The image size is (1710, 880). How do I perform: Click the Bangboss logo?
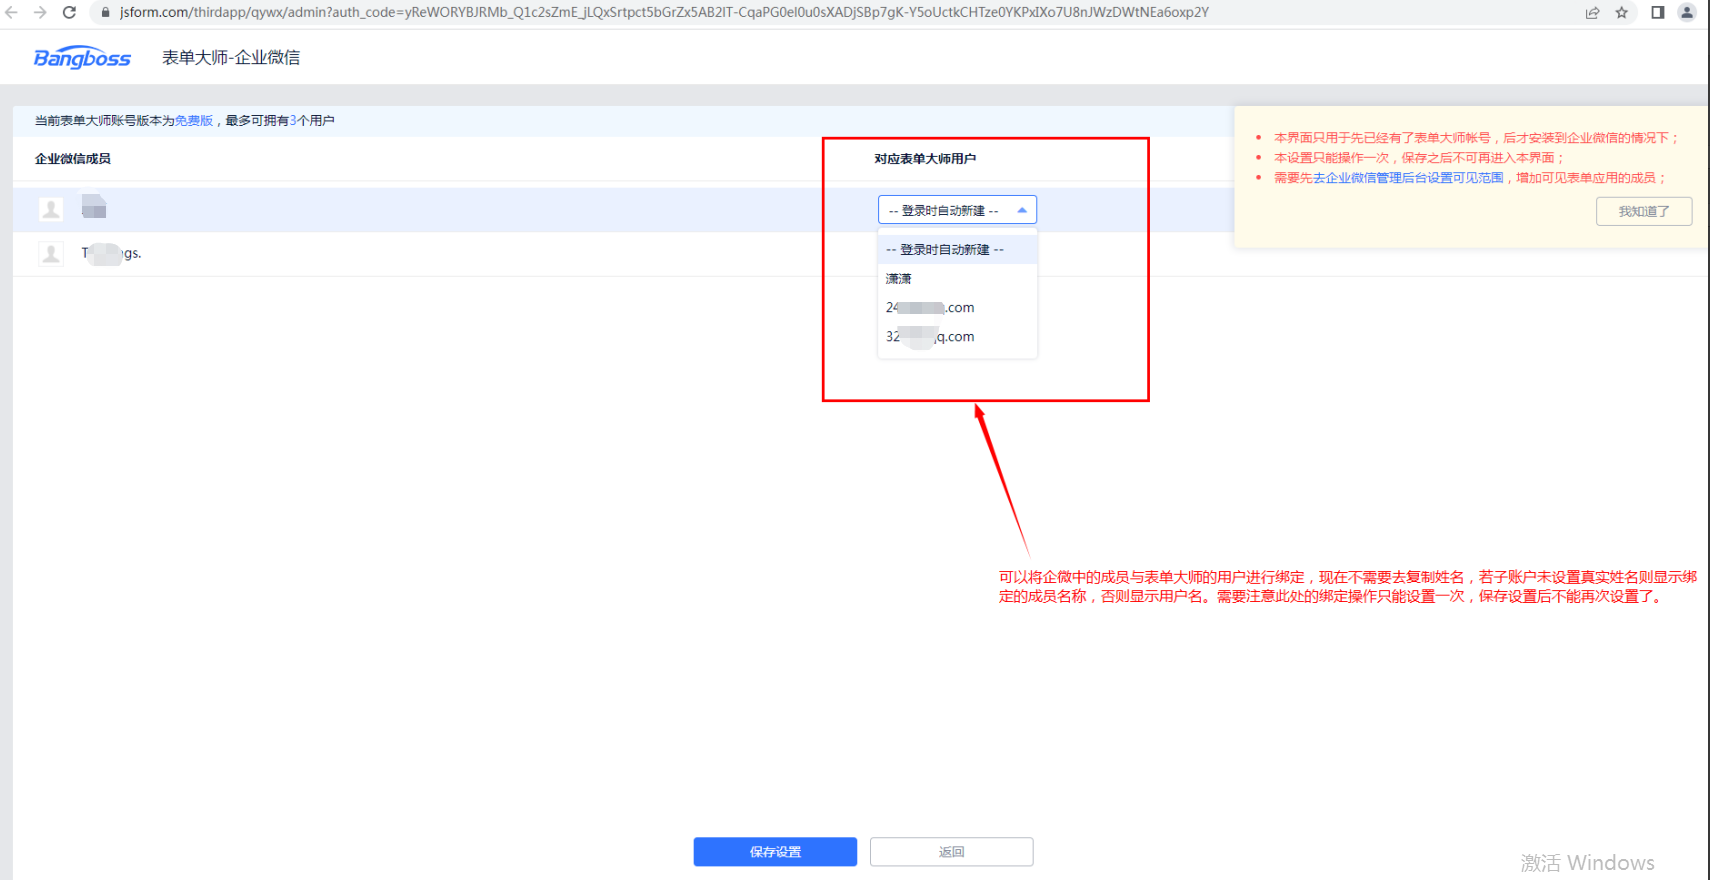click(82, 58)
